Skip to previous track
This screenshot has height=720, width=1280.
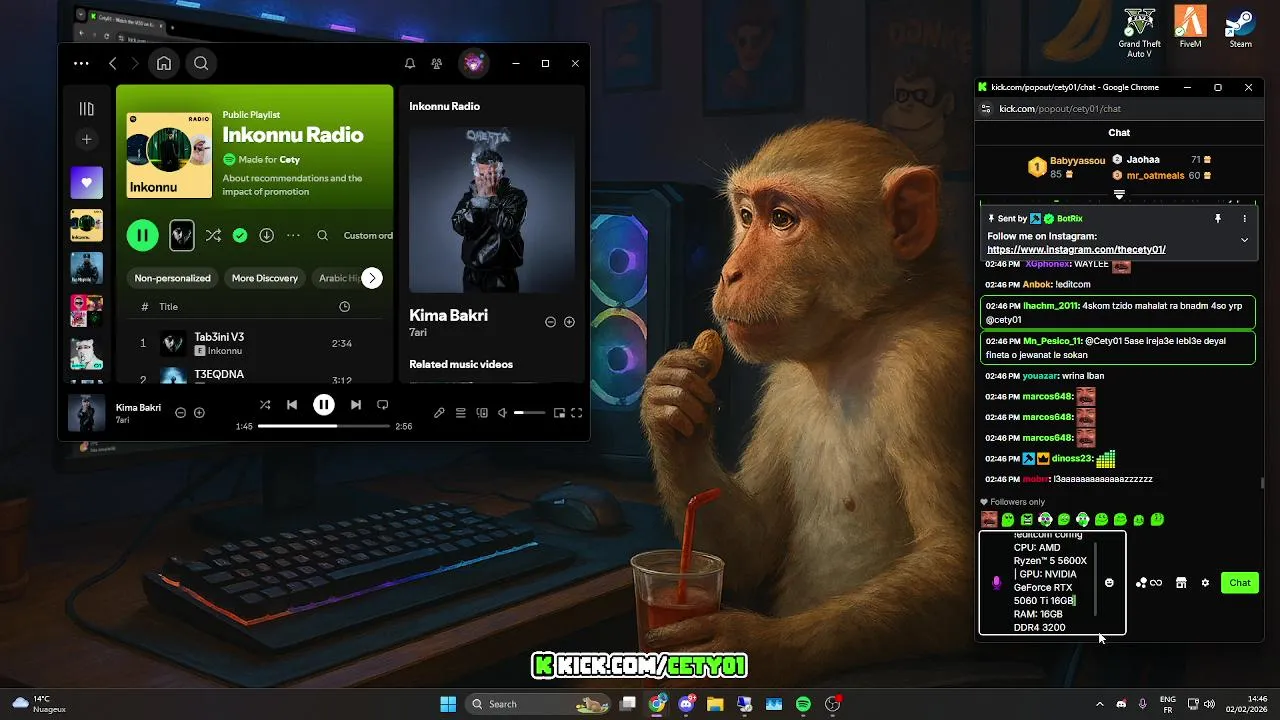[292, 405]
